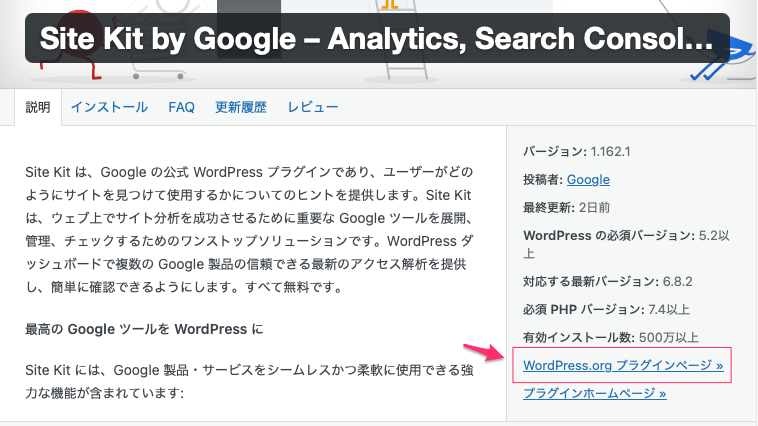Select the レビュー tab
758x426 pixels.
point(313,107)
